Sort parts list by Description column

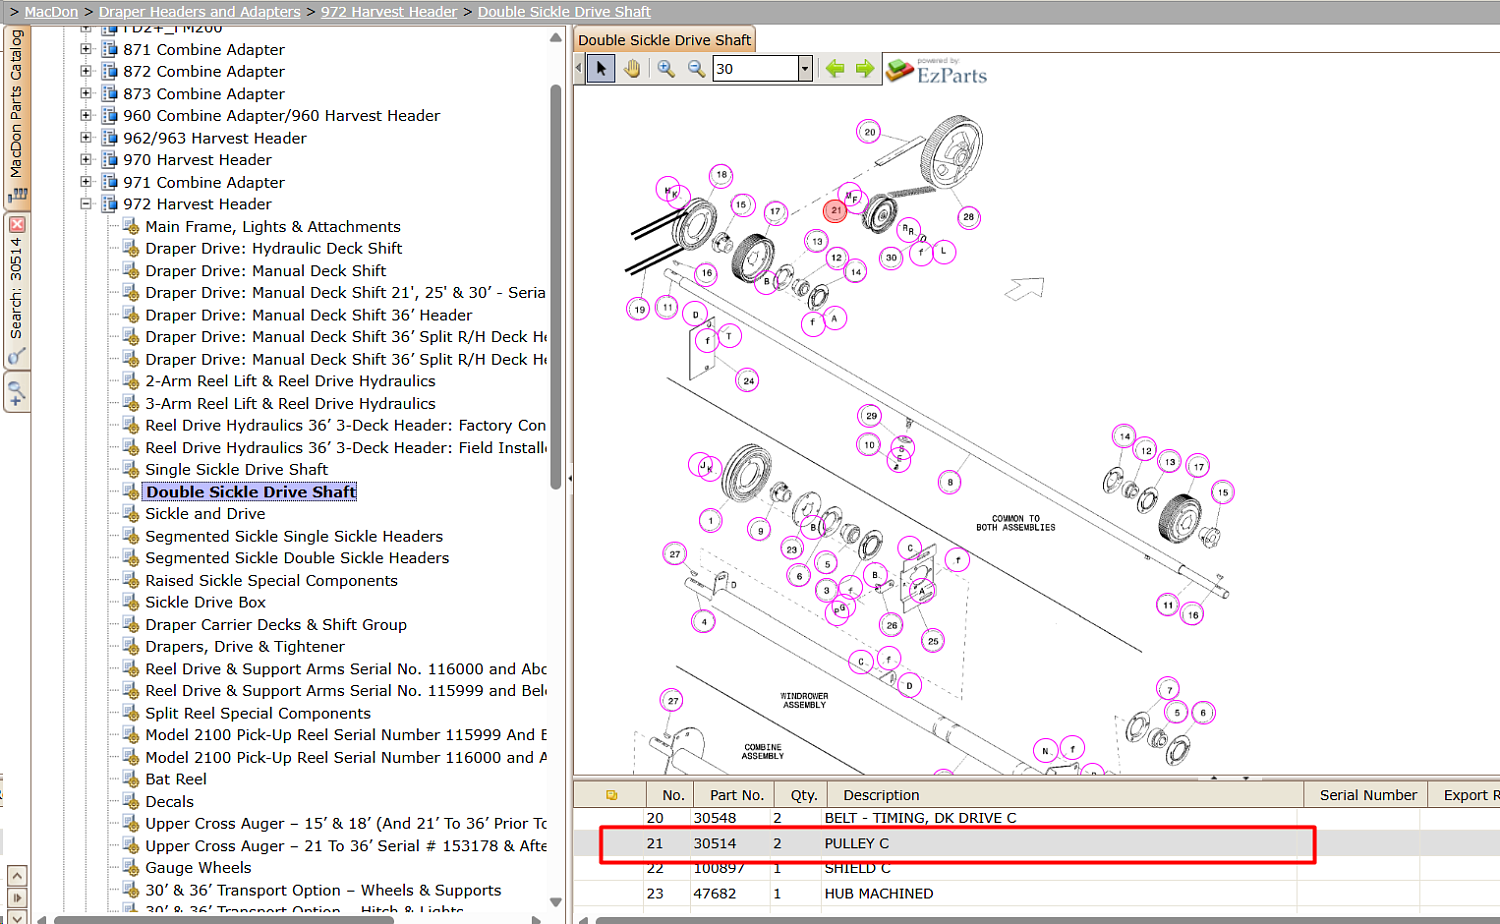point(1064,795)
